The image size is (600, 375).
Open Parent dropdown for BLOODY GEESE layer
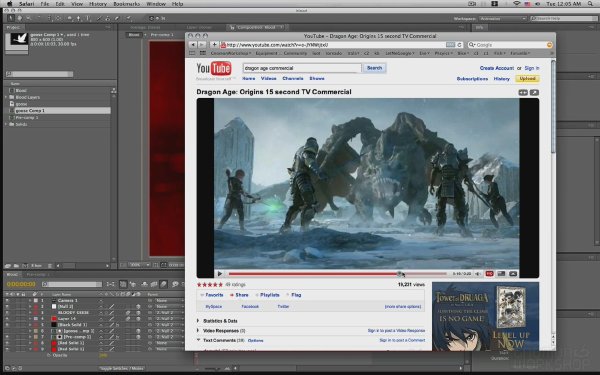[x=169, y=313]
